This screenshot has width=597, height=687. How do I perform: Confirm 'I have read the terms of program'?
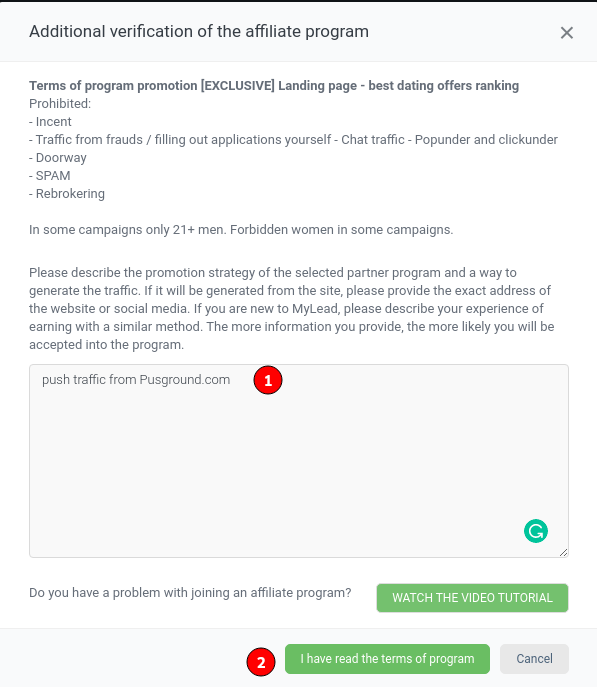click(x=387, y=659)
